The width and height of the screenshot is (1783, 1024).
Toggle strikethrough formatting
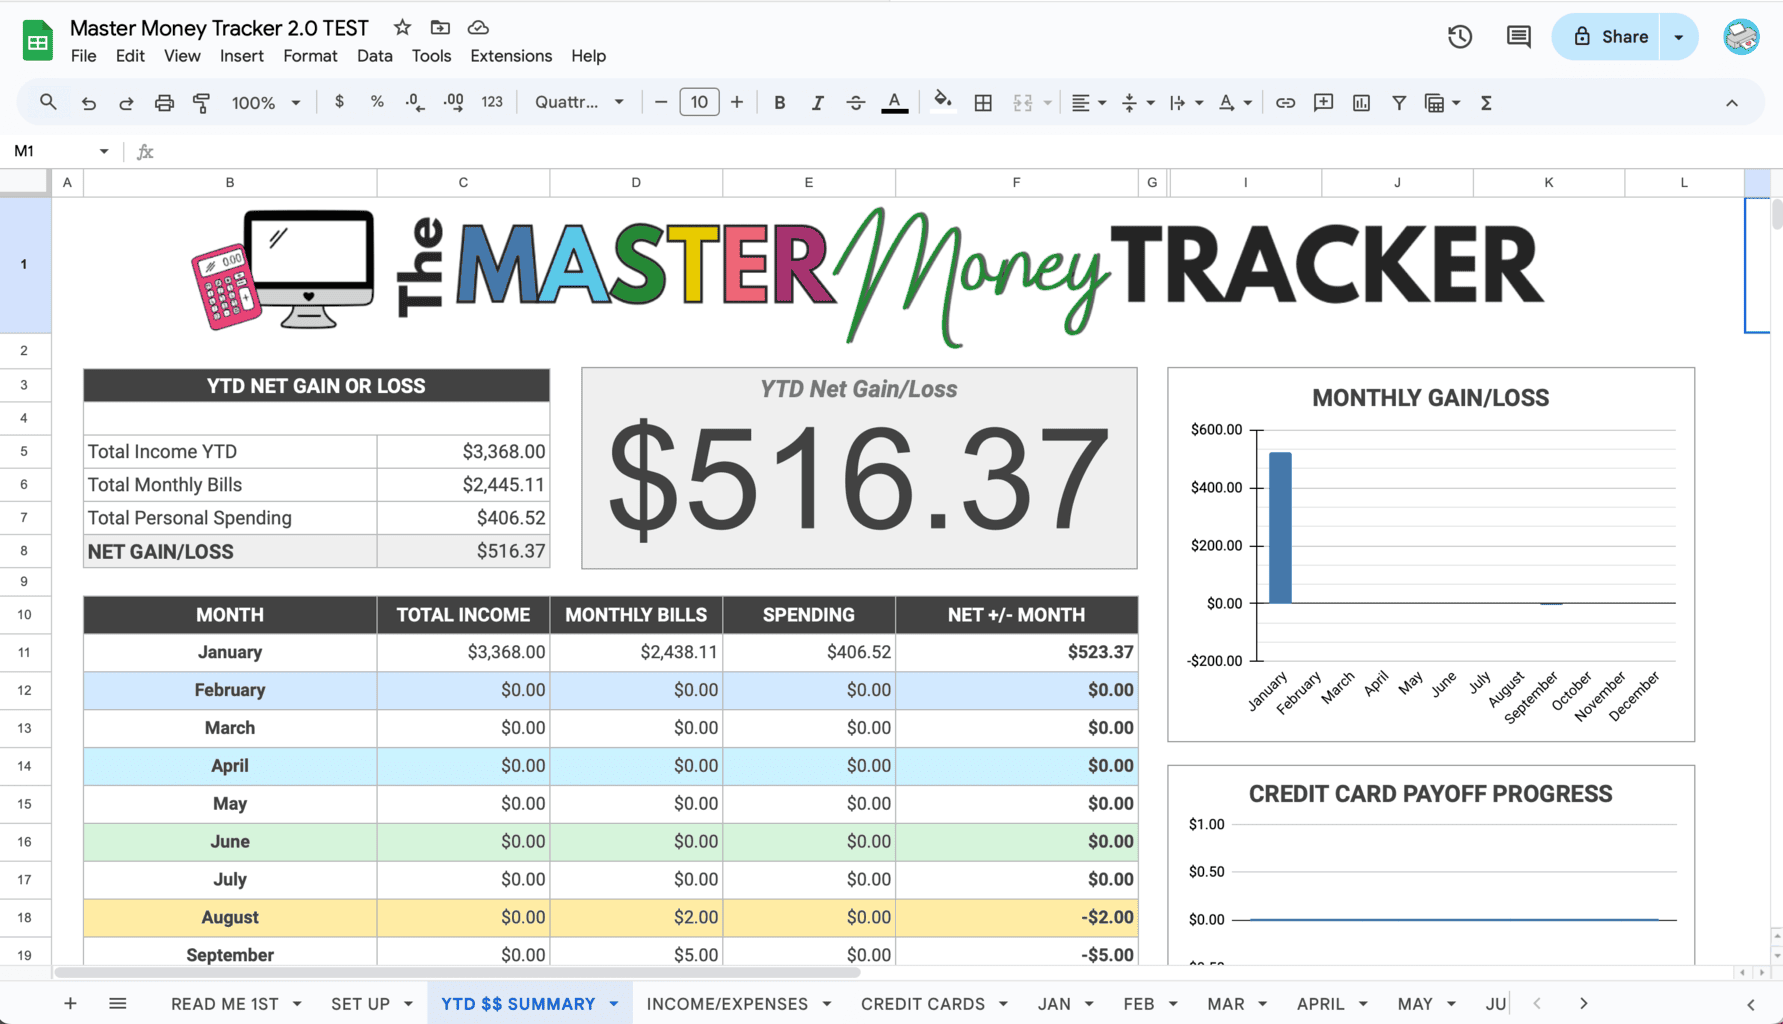pyautogui.click(x=855, y=102)
